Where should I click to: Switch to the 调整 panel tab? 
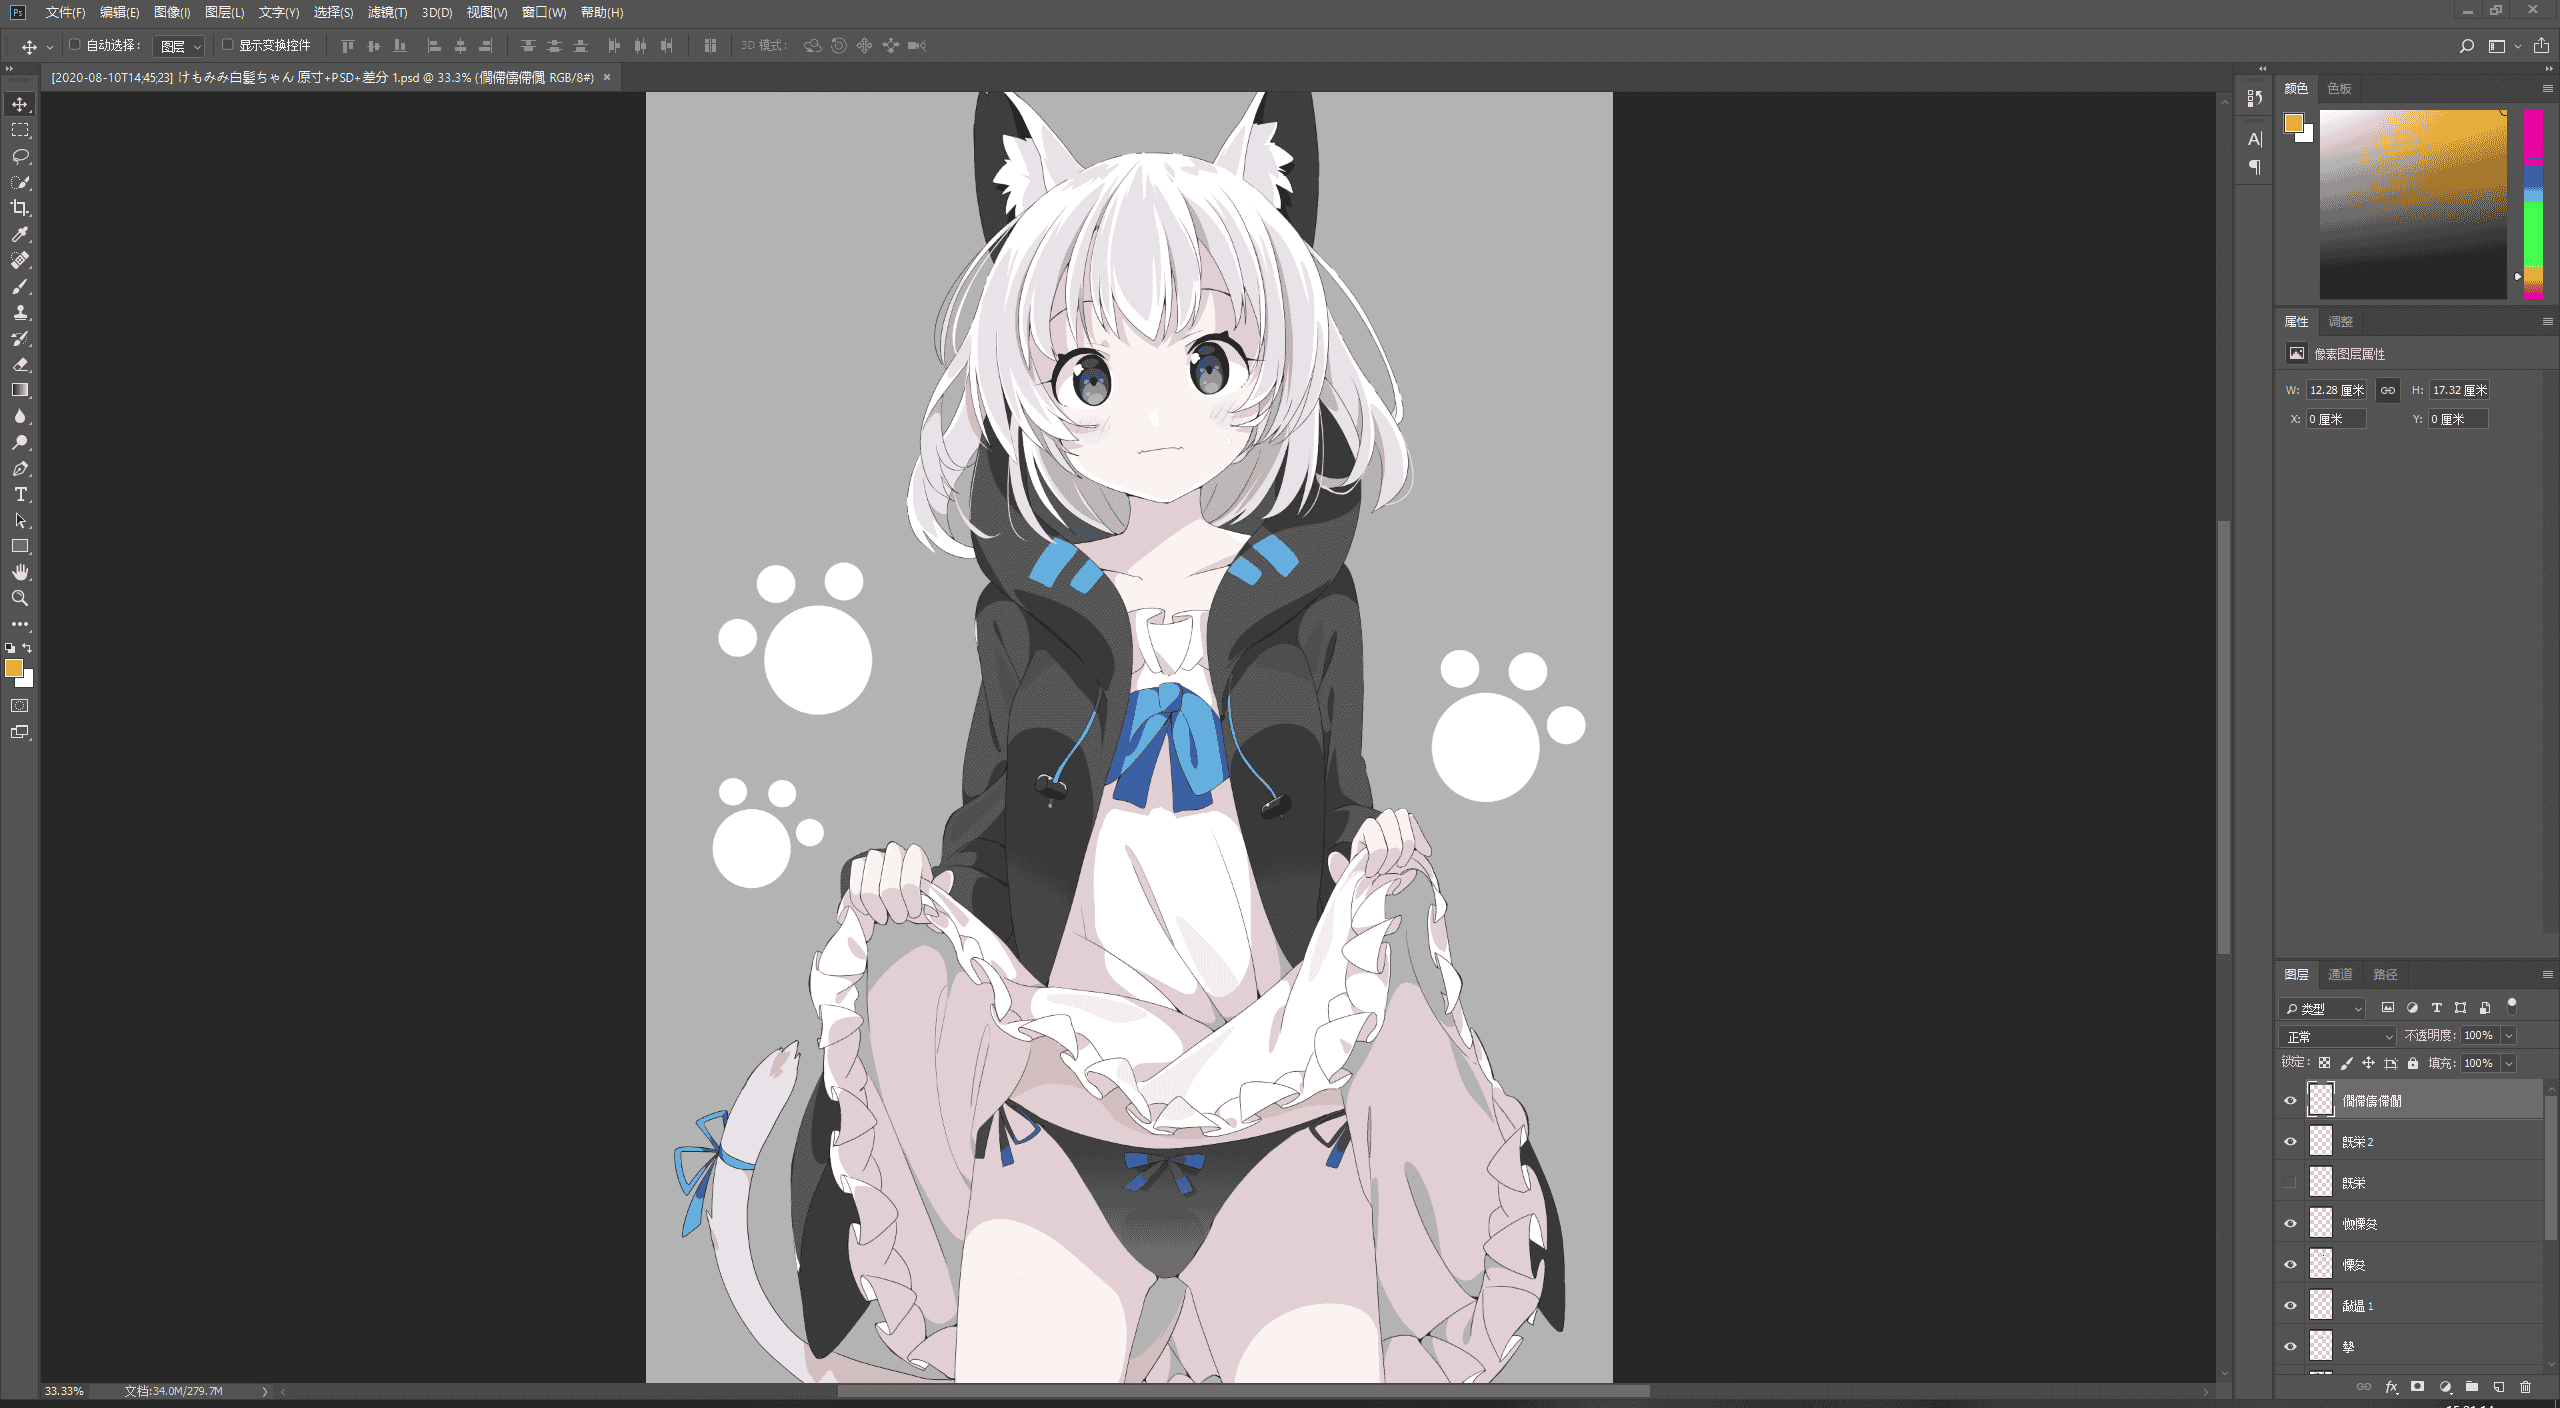coord(2340,322)
